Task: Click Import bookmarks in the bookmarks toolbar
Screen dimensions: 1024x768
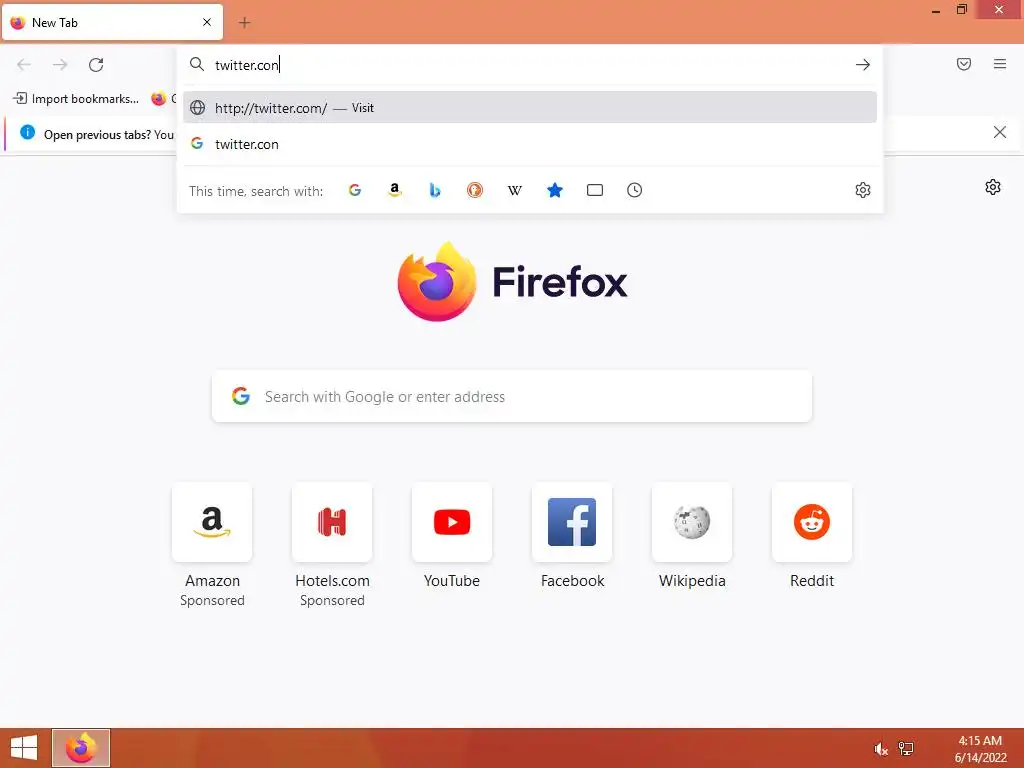Action: pyautogui.click(x=76, y=99)
